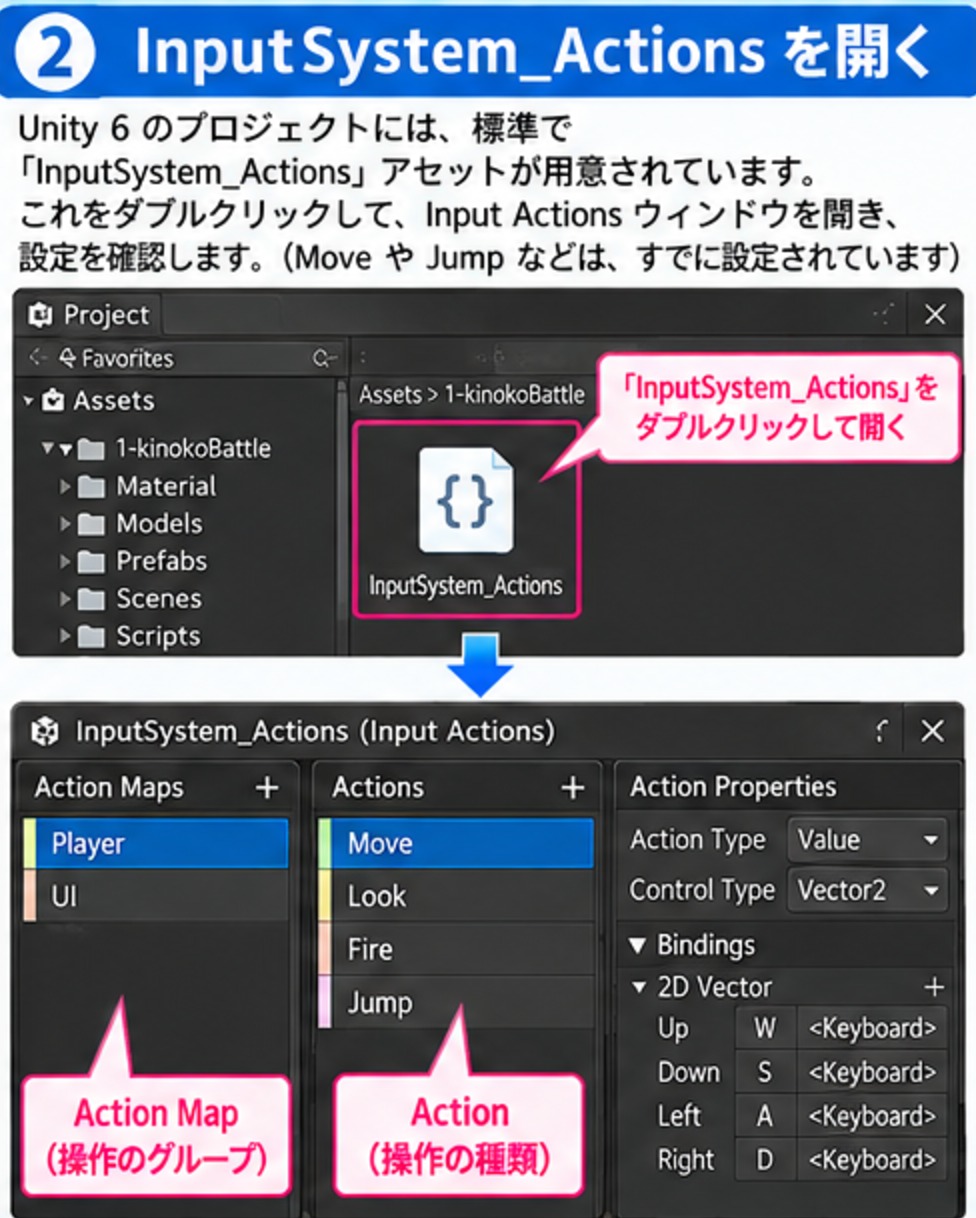Viewport: 976px width, 1218px height.
Task: Click the Left binding A key
Action: click(765, 1116)
